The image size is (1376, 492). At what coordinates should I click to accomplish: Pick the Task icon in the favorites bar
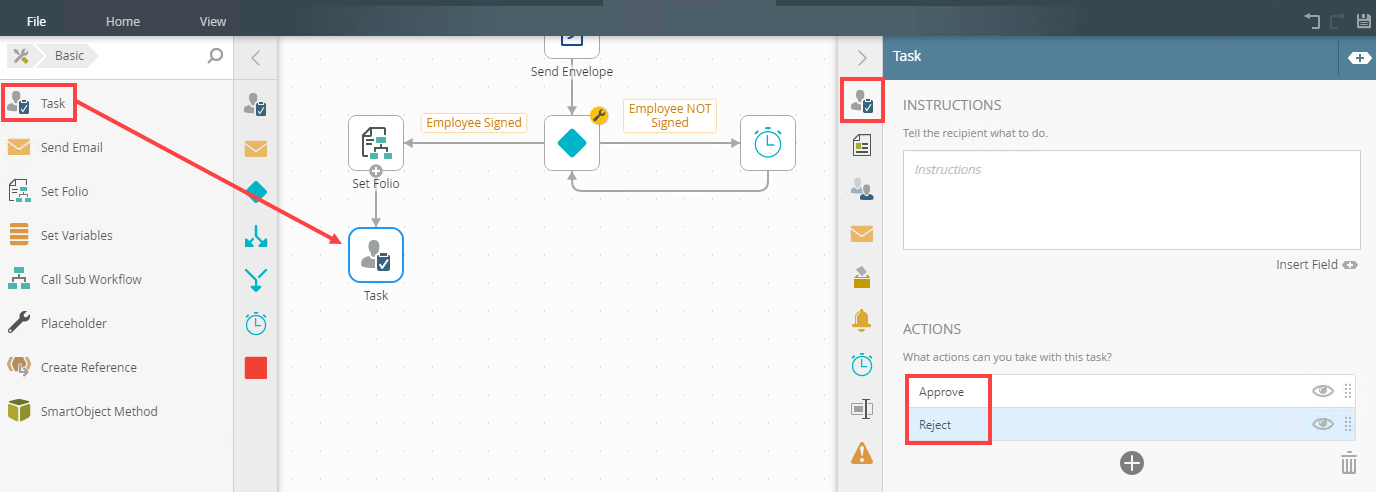coord(256,105)
